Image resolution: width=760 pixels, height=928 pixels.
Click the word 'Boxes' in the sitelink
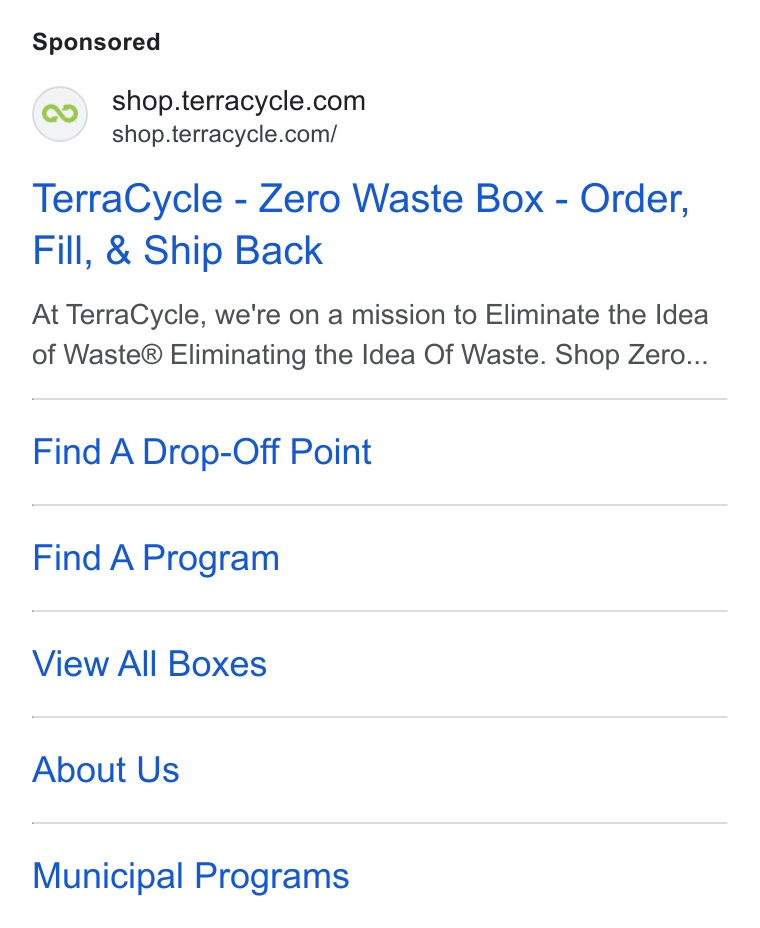click(217, 664)
